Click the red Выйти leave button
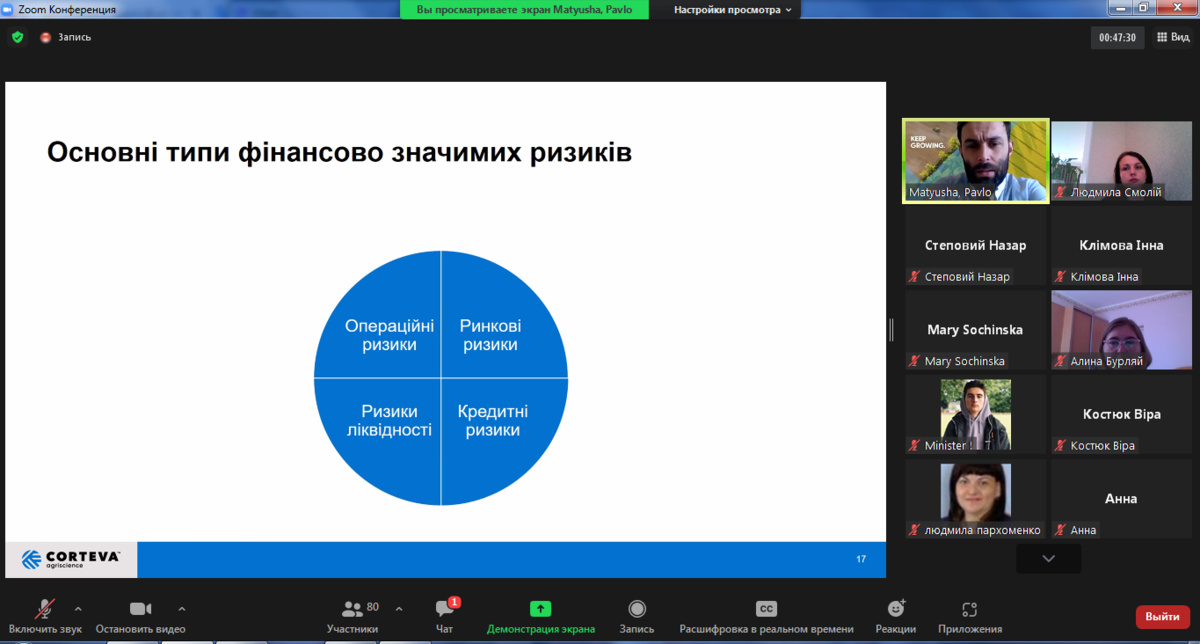This screenshot has height=644, width=1200. point(1162,617)
